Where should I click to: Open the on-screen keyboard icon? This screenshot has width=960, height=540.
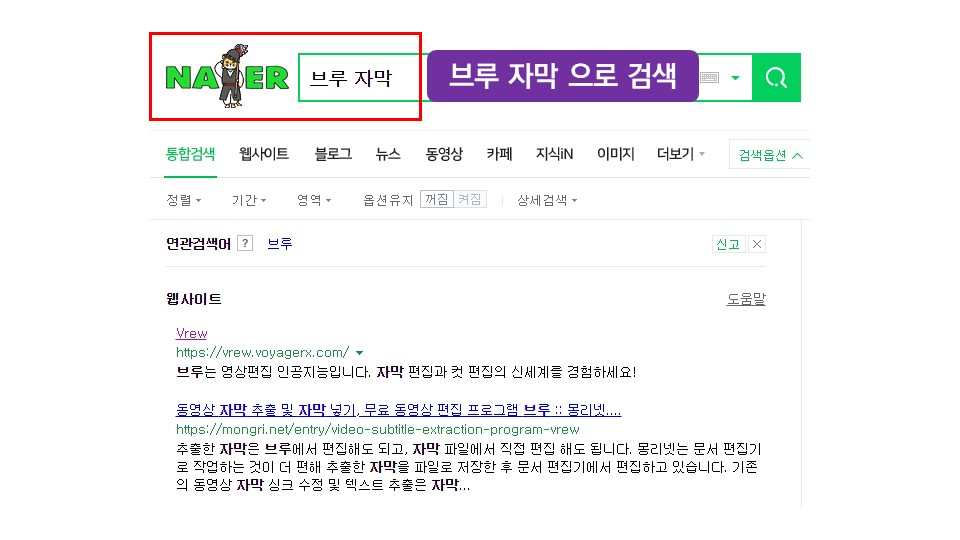click(710, 78)
